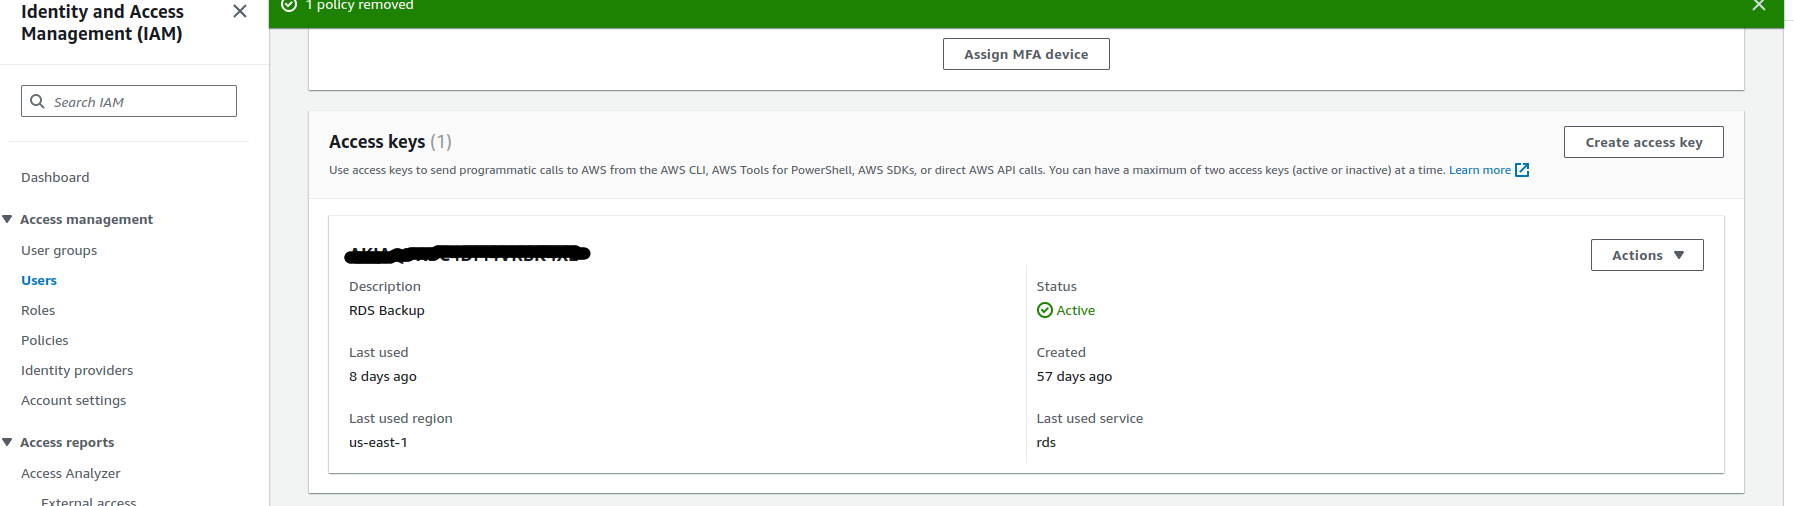This screenshot has width=1794, height=506.
Task: Open Identity providers
Action: [x=77, y=370]
